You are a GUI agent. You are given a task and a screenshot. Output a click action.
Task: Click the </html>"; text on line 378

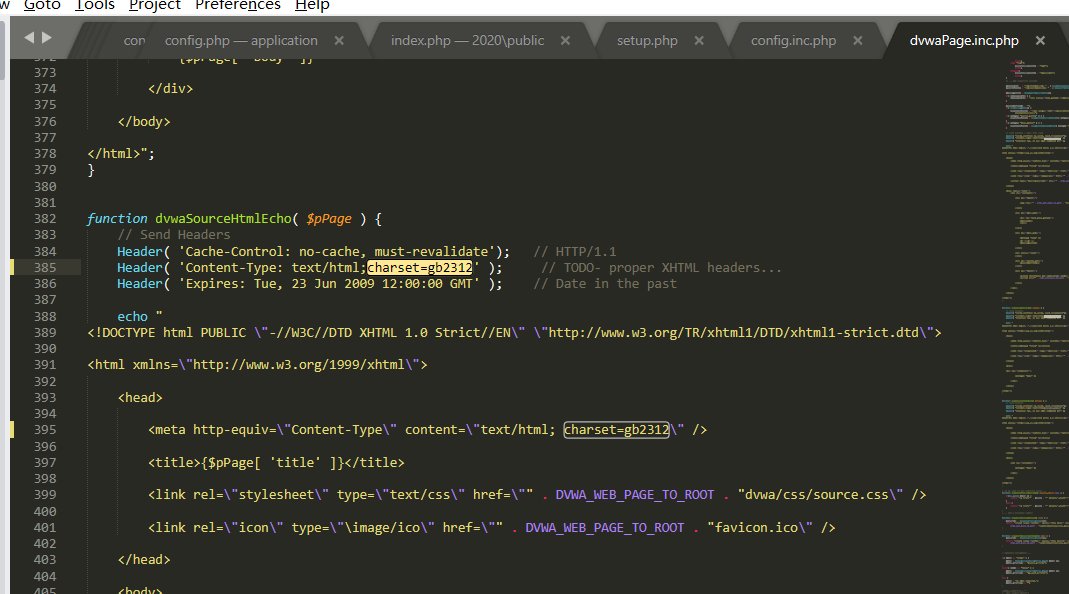point(121,154)
